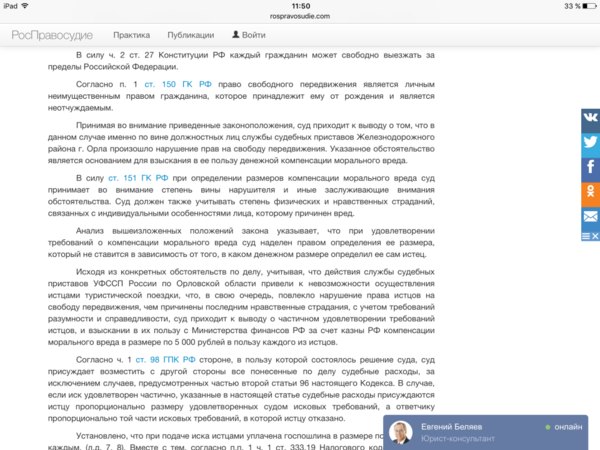Open chat with Евгений Беляев consultant
Viewport: 600px width, 450px height.
coord(486,432)
